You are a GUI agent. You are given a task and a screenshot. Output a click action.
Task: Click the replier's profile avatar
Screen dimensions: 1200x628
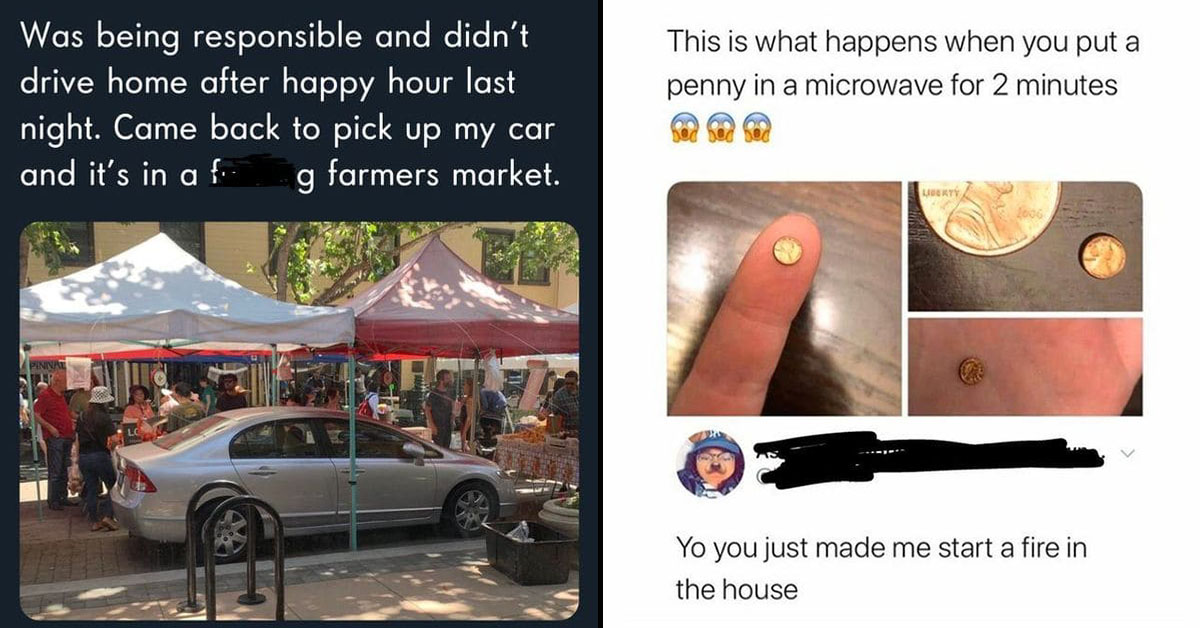pos(708,464)
